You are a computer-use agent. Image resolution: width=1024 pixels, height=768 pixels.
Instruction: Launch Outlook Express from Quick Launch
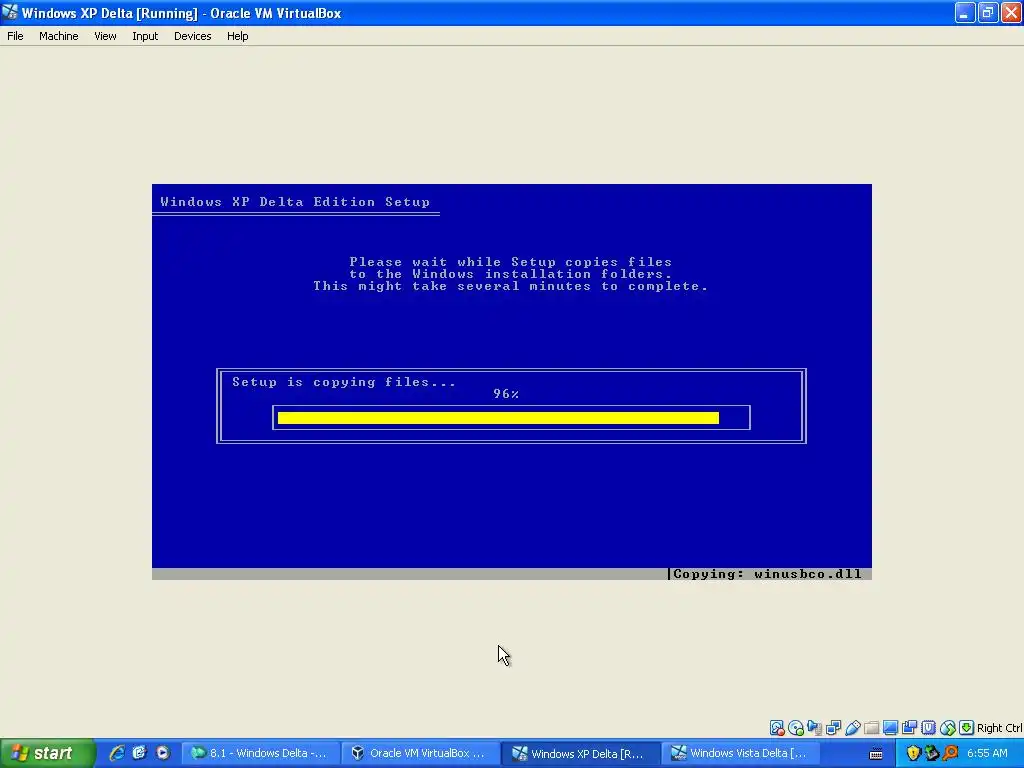[139, 753]
